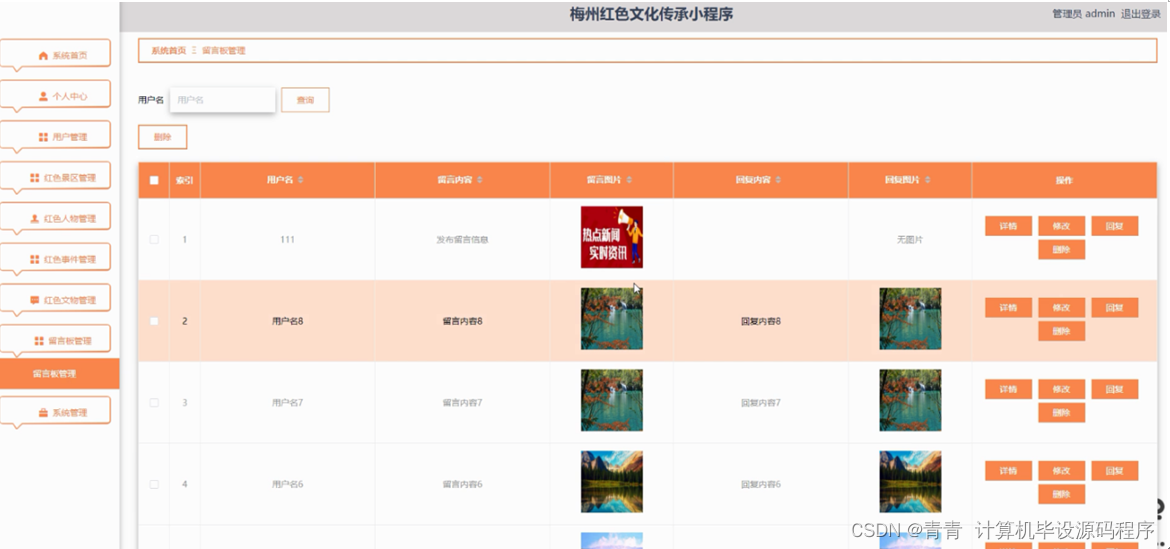Click 删除 for 用户名6 row
Viewport: 1170px width, 549px height.
[1061, 494]
